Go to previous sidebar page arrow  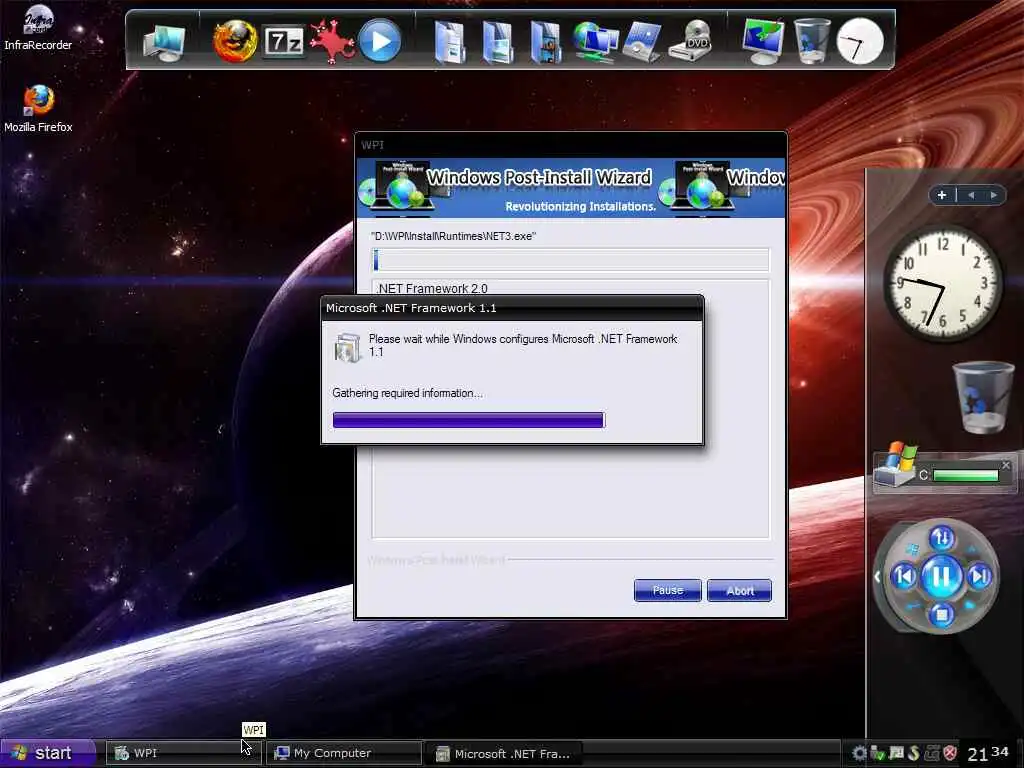point(971,195)
